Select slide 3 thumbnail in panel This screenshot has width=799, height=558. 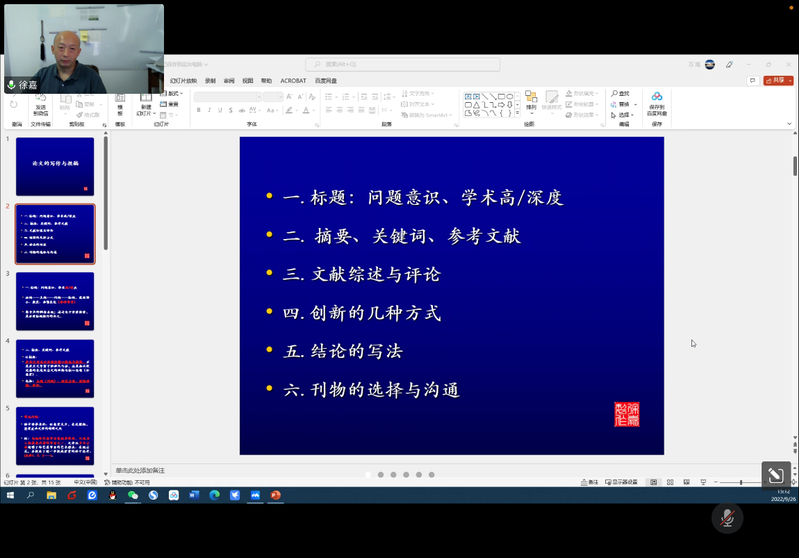(x=55, y=300)
